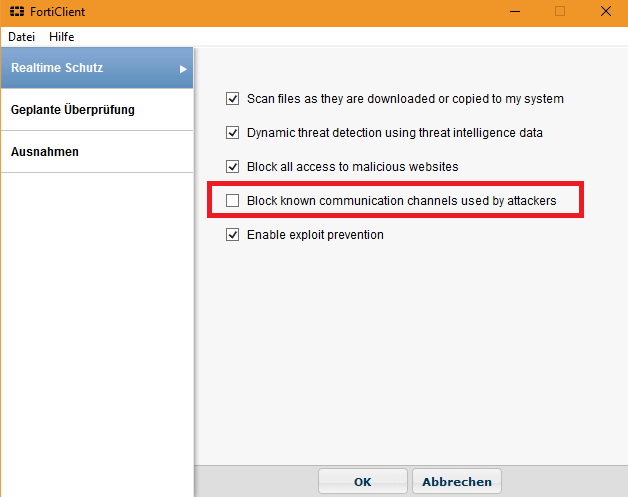Screen dimensions: 628x497
Task: Click the 'Enable exploit prevention' label text
Action: pyautogui.click(x=315, y=235)
